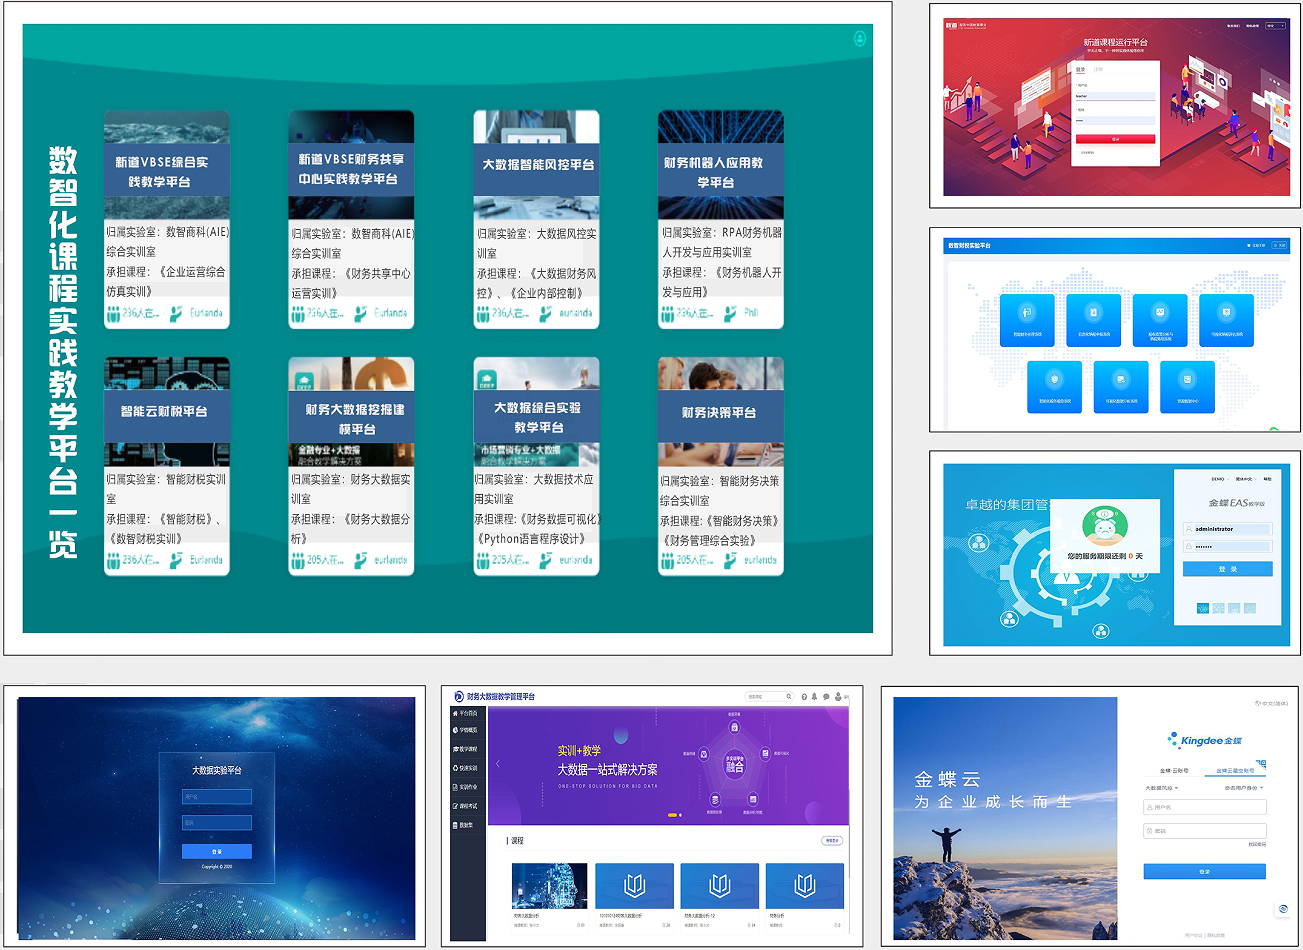Click the previous arrow on the purple banner
Image resolution: width=1303 pixels, height=950 pixels.
pyautogui.click(x=497, y=764)
